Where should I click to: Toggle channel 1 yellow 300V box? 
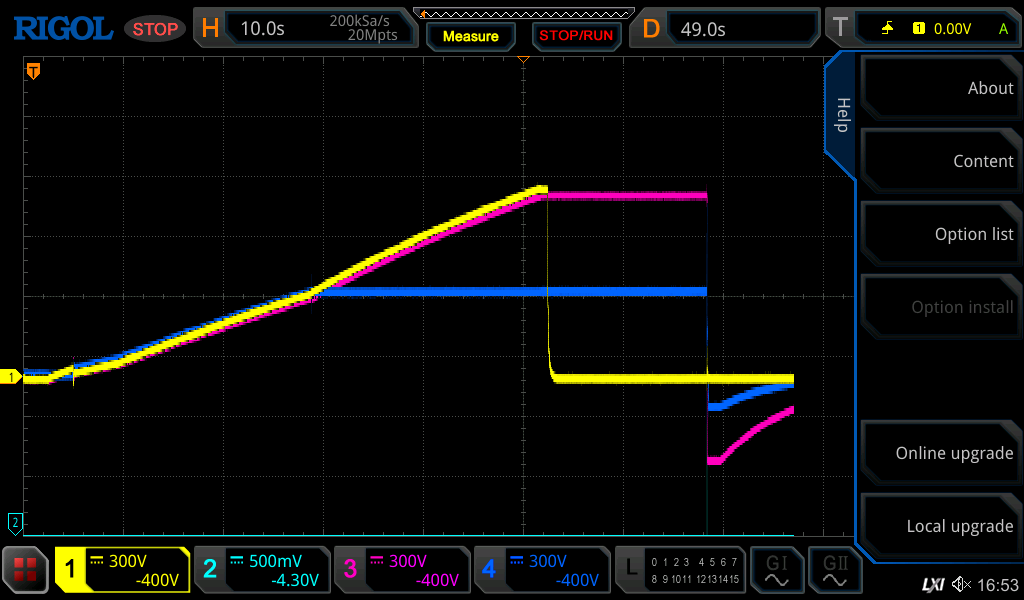pyautogui.click(x=122, y=570)
